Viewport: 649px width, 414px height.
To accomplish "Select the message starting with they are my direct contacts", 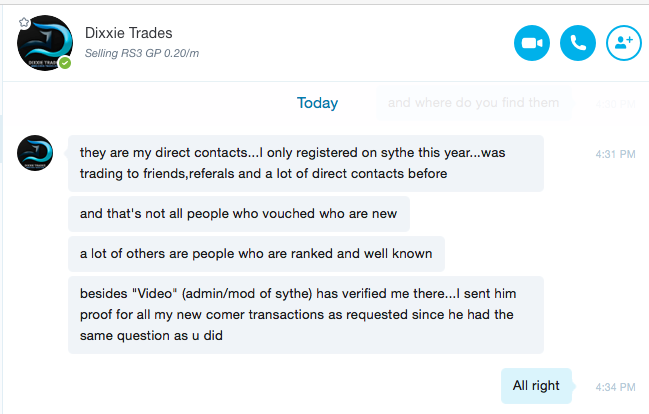I will point(306,163).
